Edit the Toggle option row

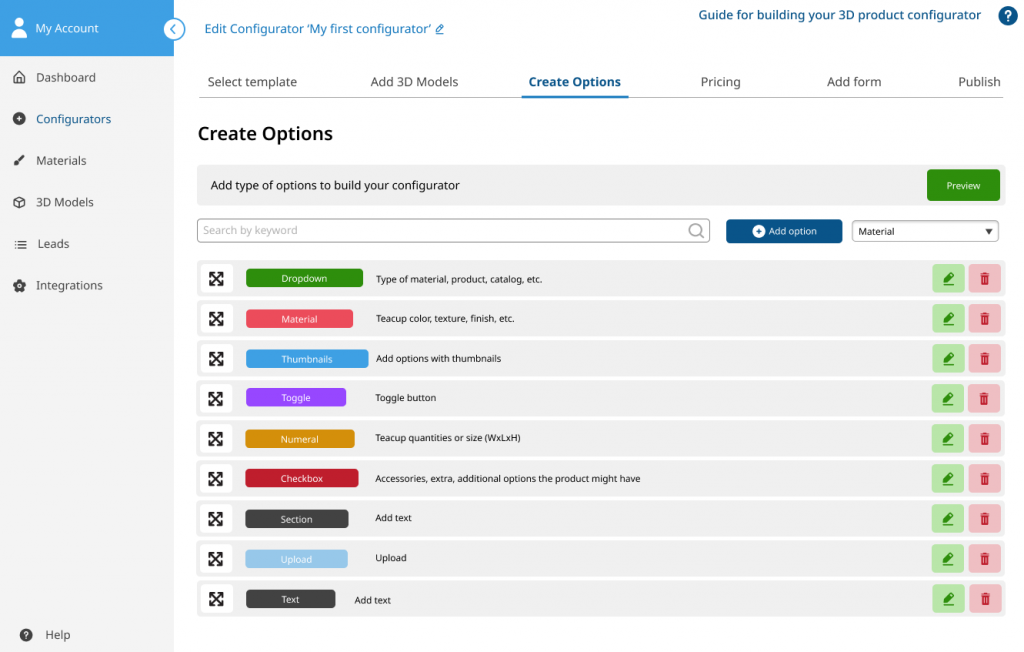(947, 399)
